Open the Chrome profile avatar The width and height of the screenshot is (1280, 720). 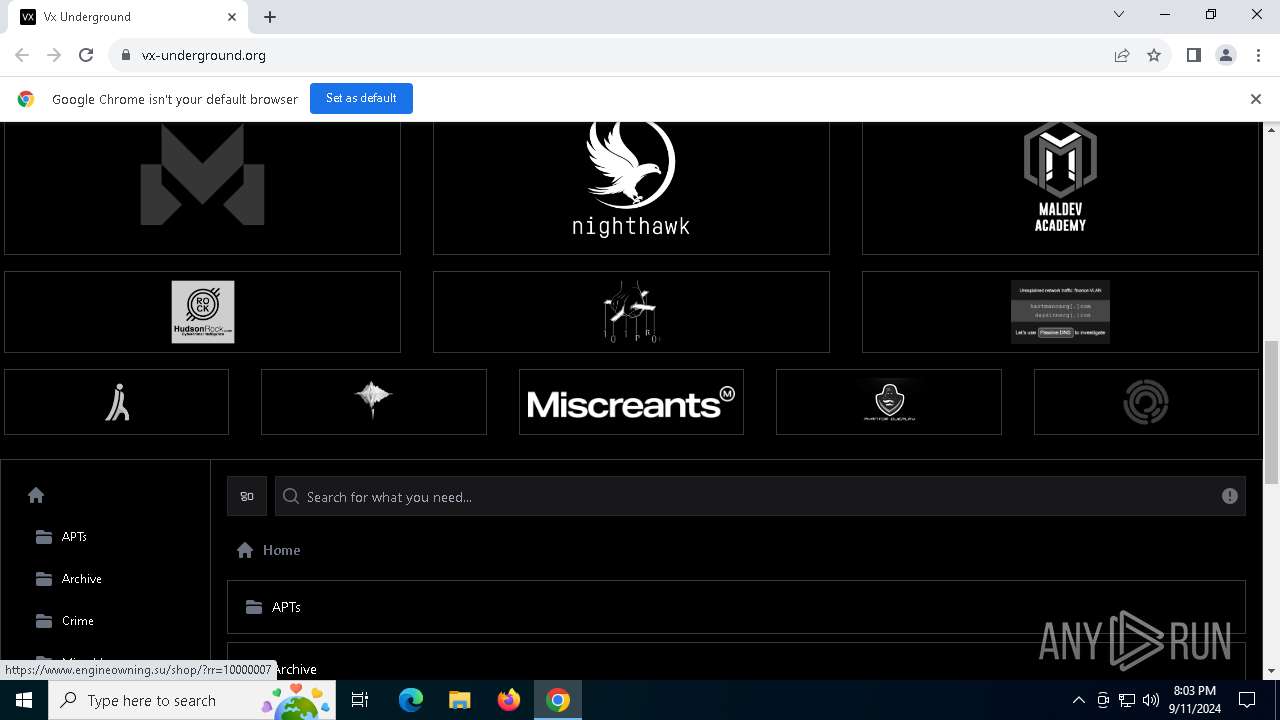[x=1226, y=55]
